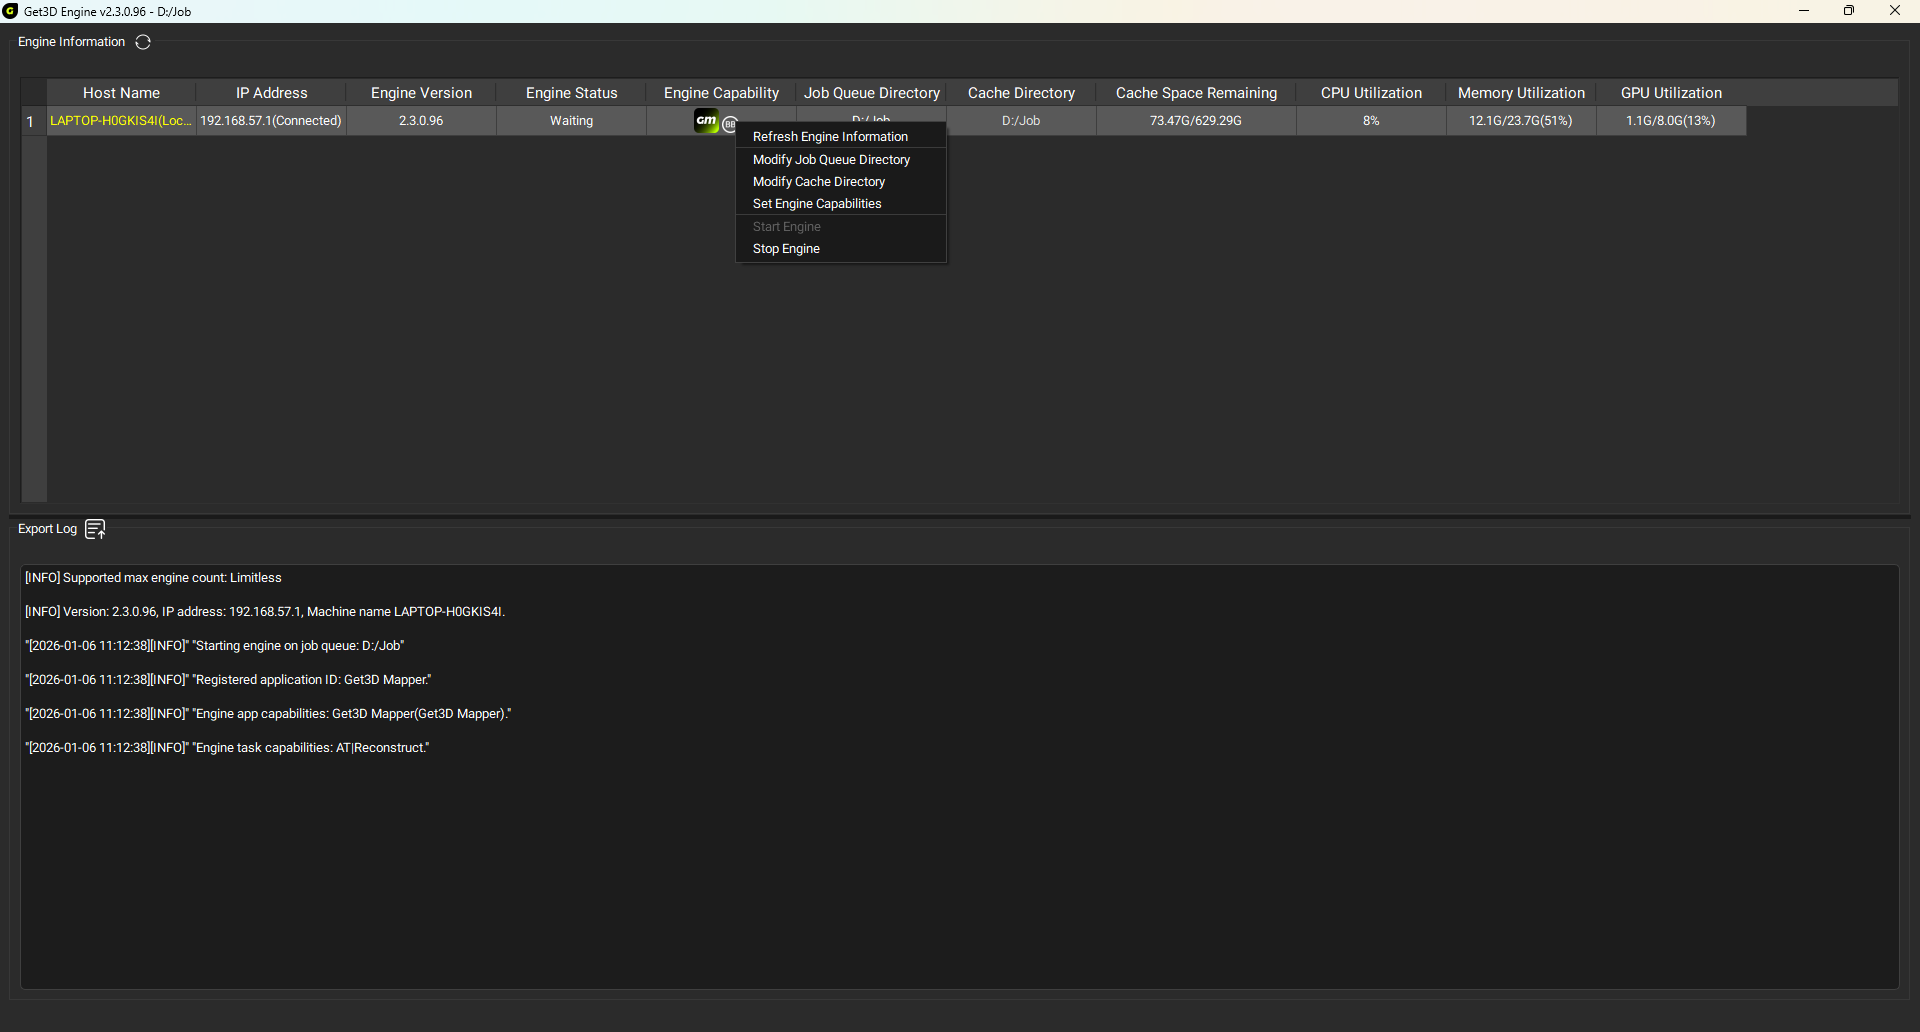Image resolution: width=1920 pixels, height=1032 pixels.
Task: Click the green GM capability icon
Action: pyautogui.click(x=706, y=121)
